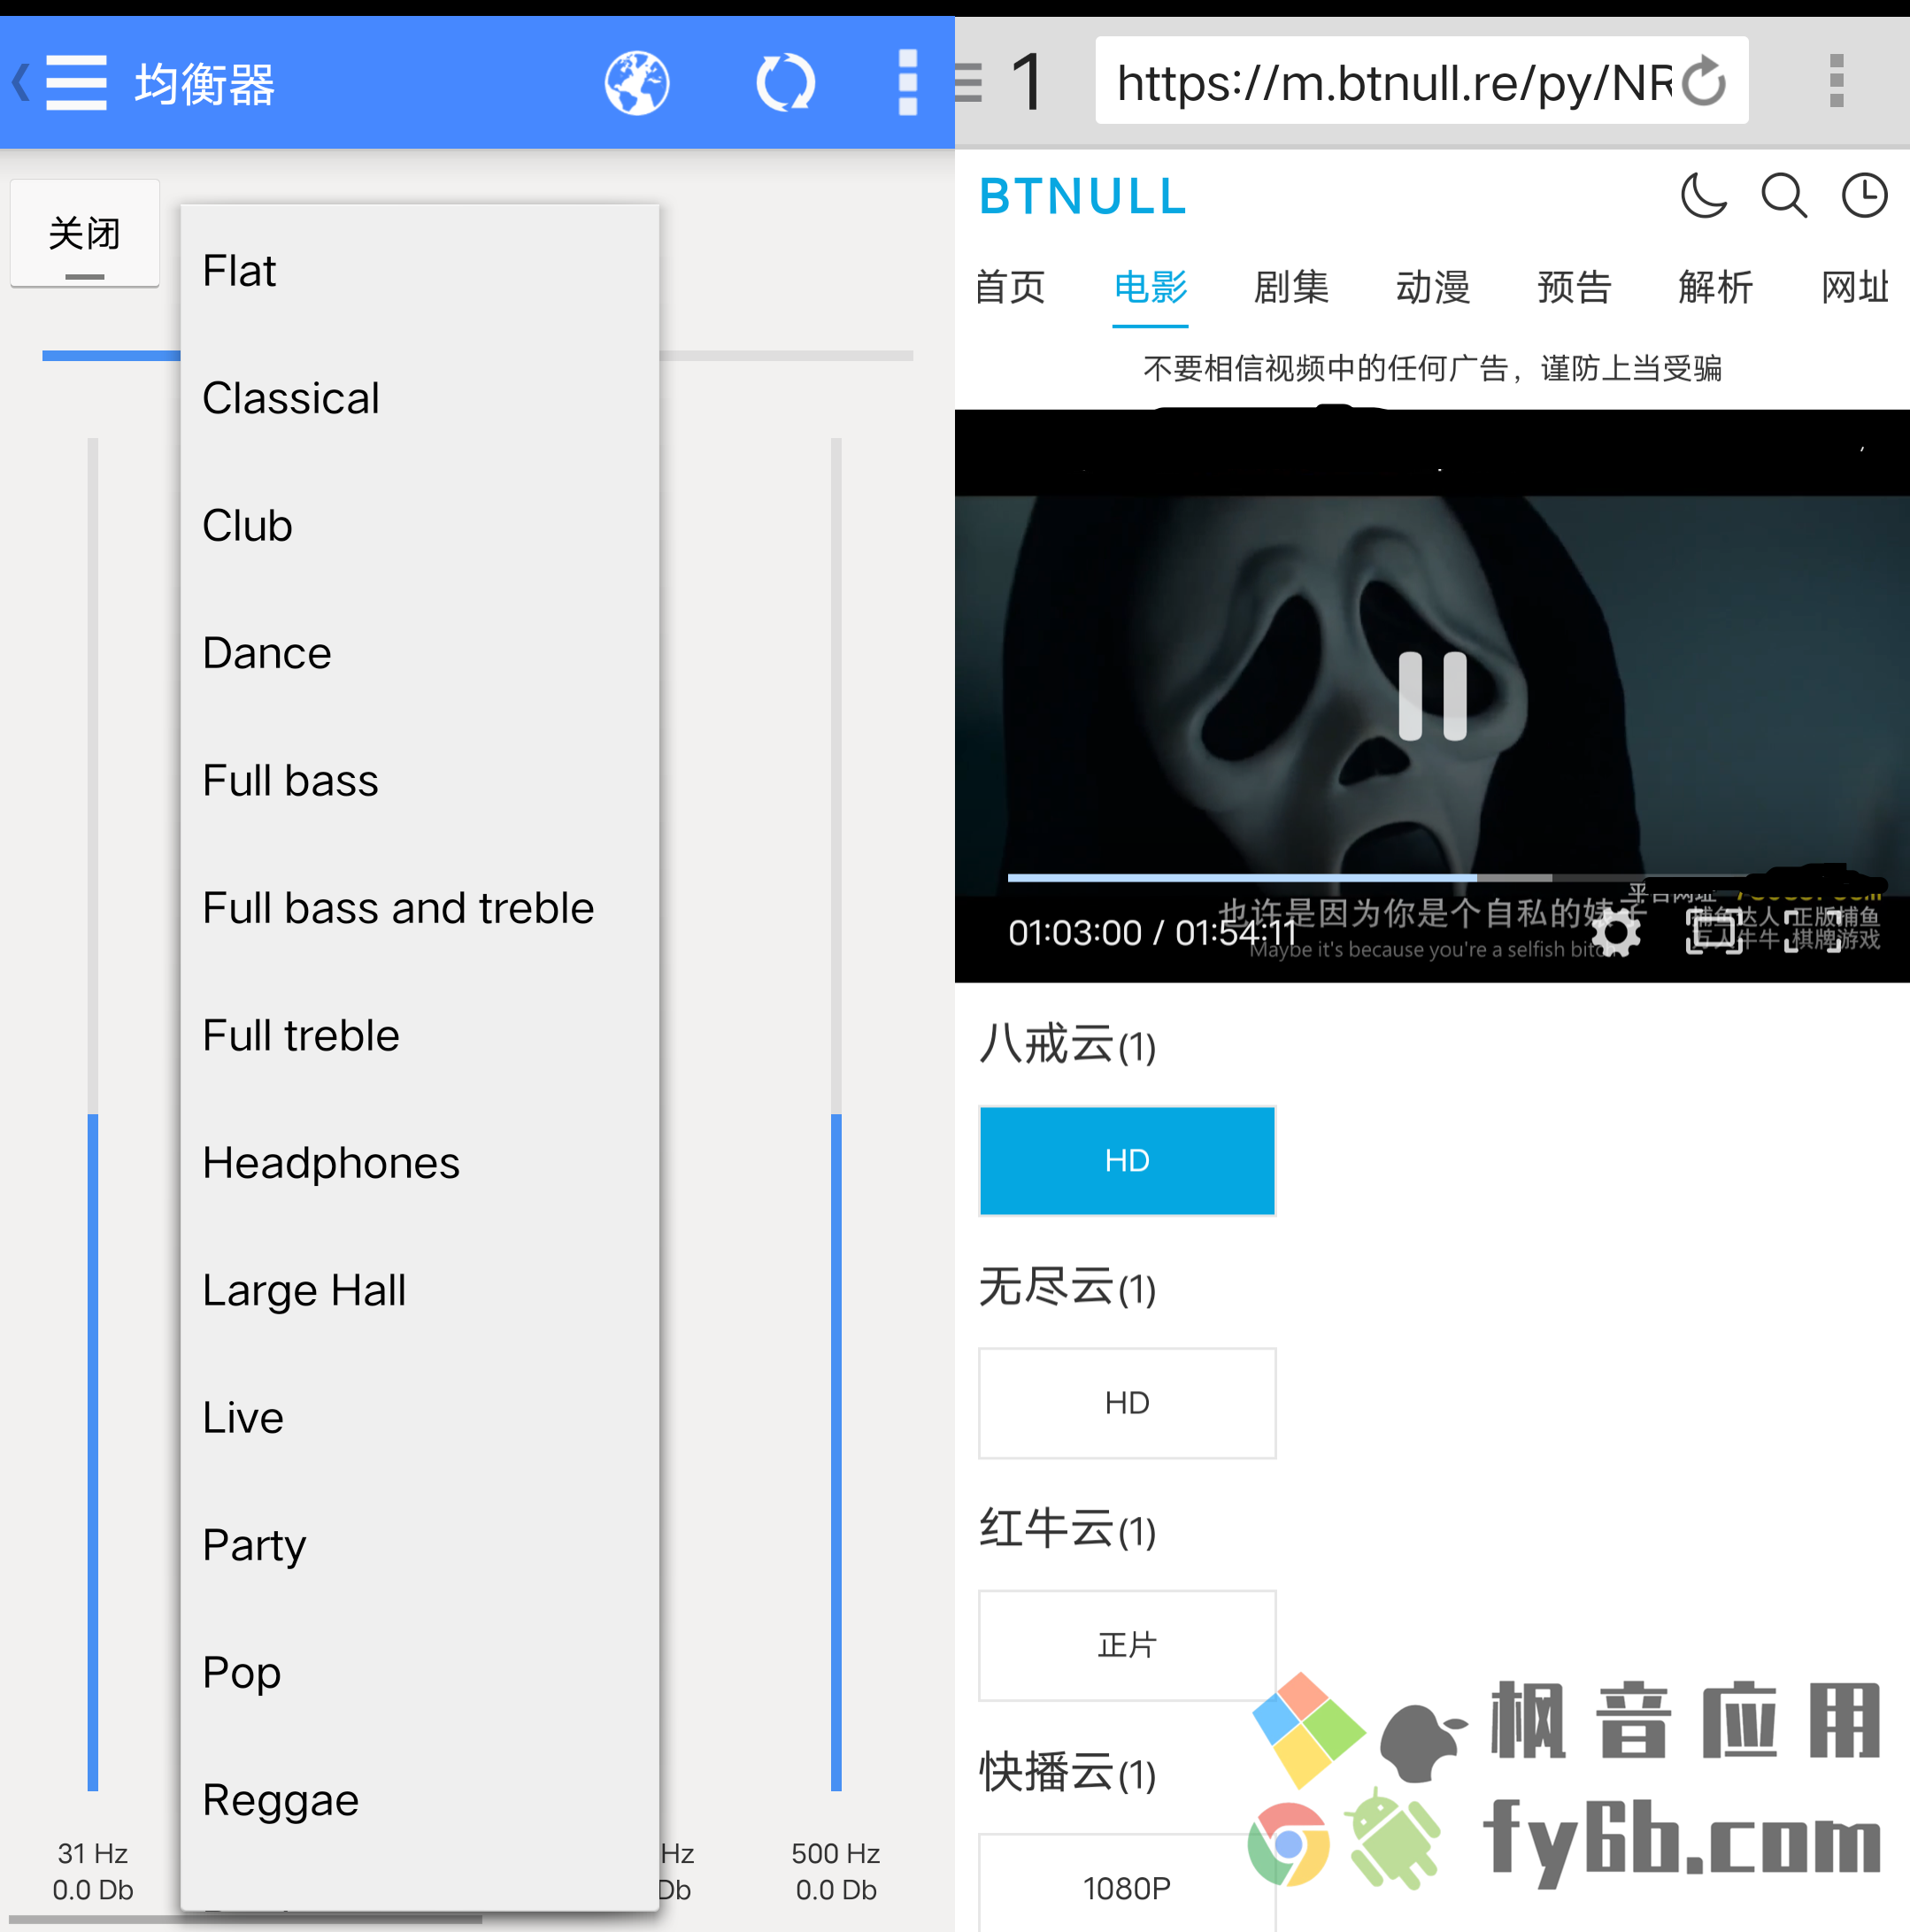Screen dimensions: 1910x1932
Task: Pick Full bass and treble preset
Action: point(419,908)
